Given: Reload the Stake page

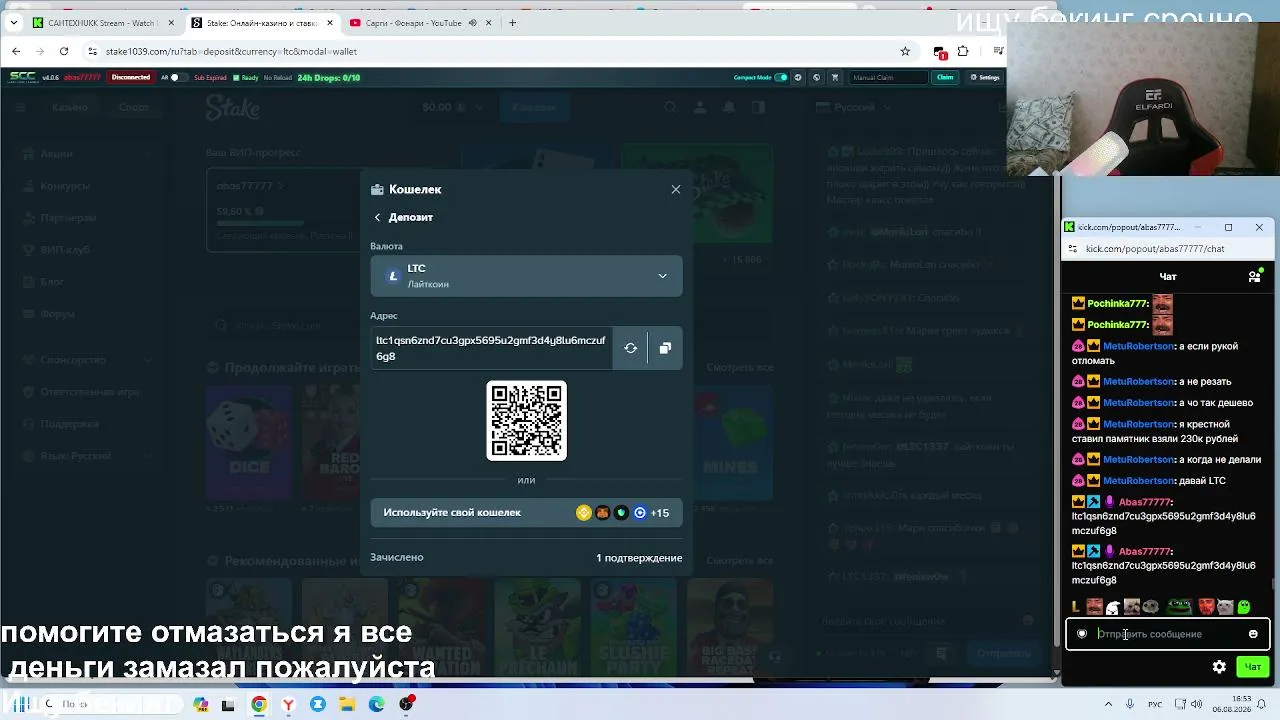Looking at the screenshot, I should pos(64,51).
